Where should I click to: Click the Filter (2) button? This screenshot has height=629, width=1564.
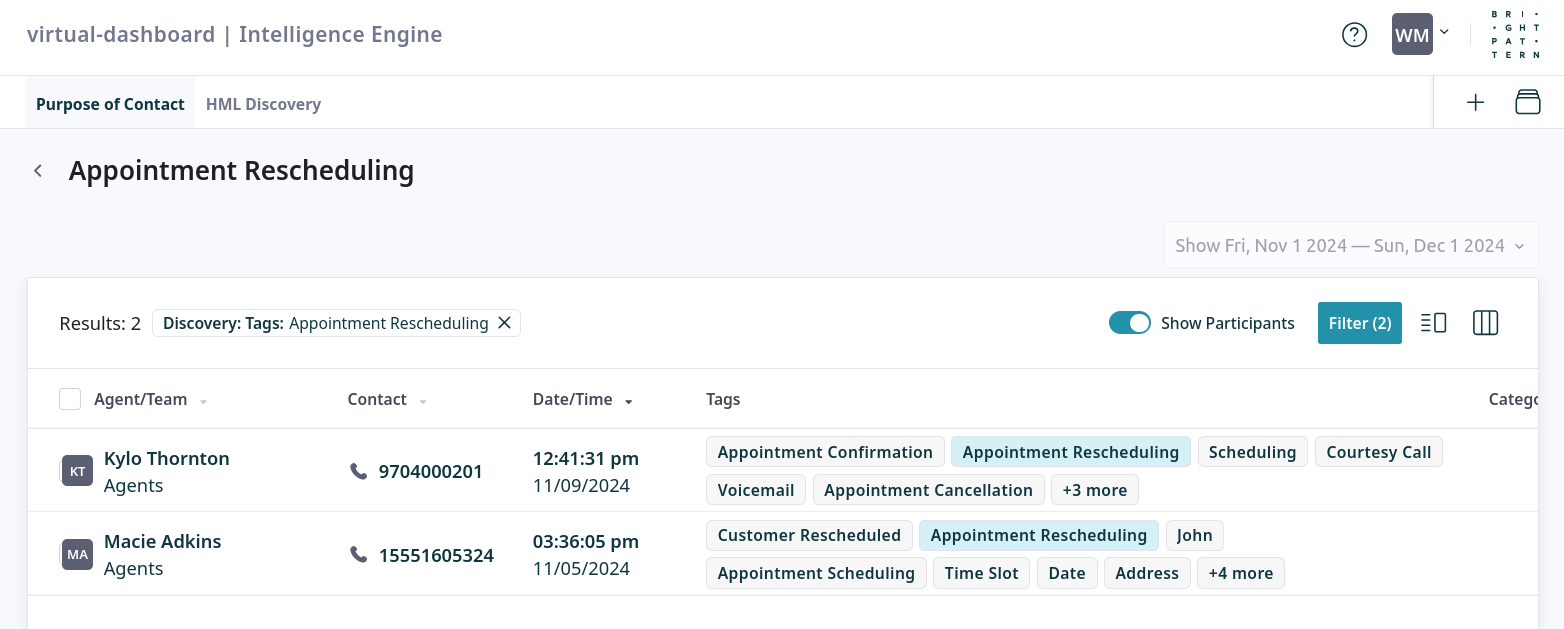[x=1359, y=323]
